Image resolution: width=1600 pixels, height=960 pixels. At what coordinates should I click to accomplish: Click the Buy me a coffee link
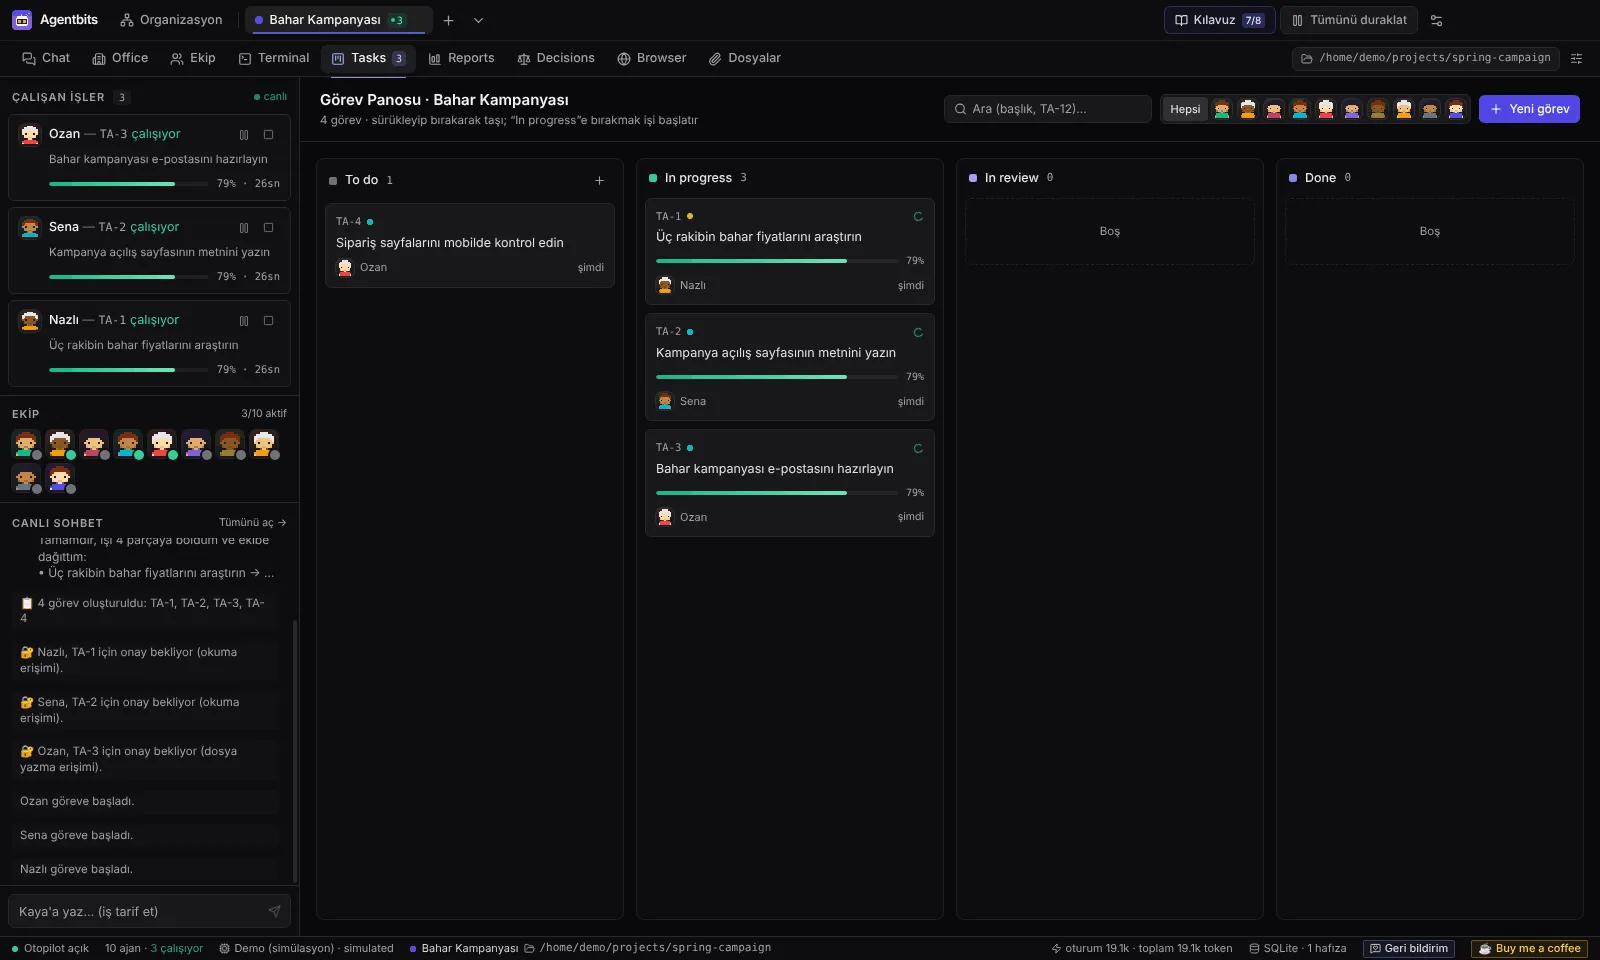[1530, 948]
